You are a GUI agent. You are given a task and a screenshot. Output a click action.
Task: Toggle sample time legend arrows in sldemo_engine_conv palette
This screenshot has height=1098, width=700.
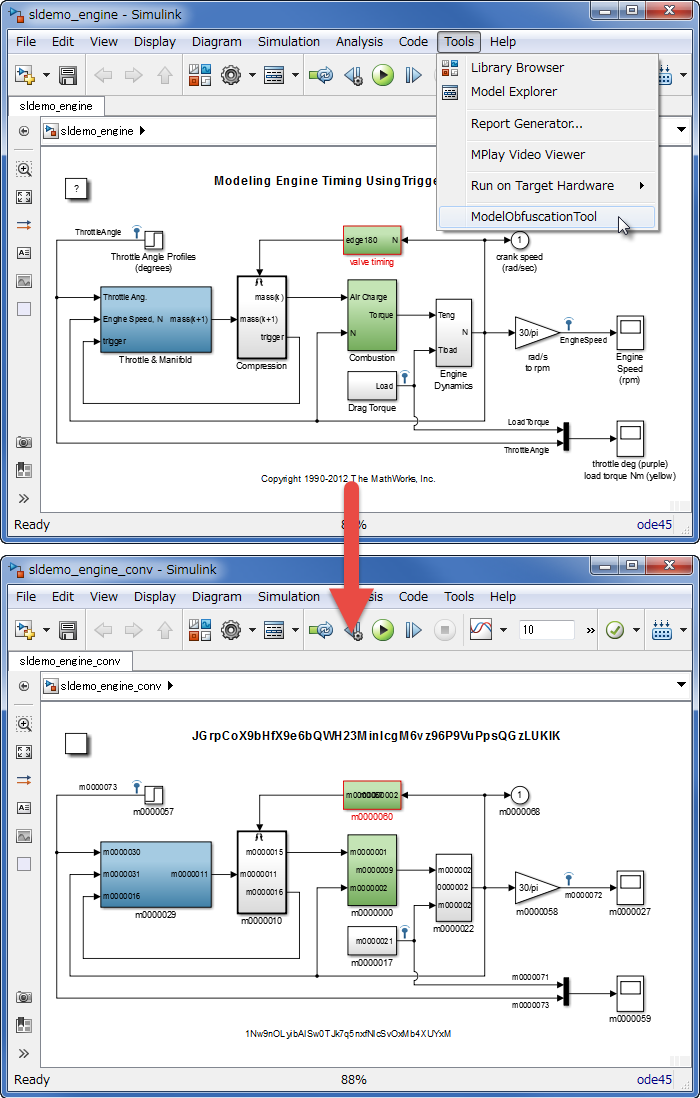(24, 780)
